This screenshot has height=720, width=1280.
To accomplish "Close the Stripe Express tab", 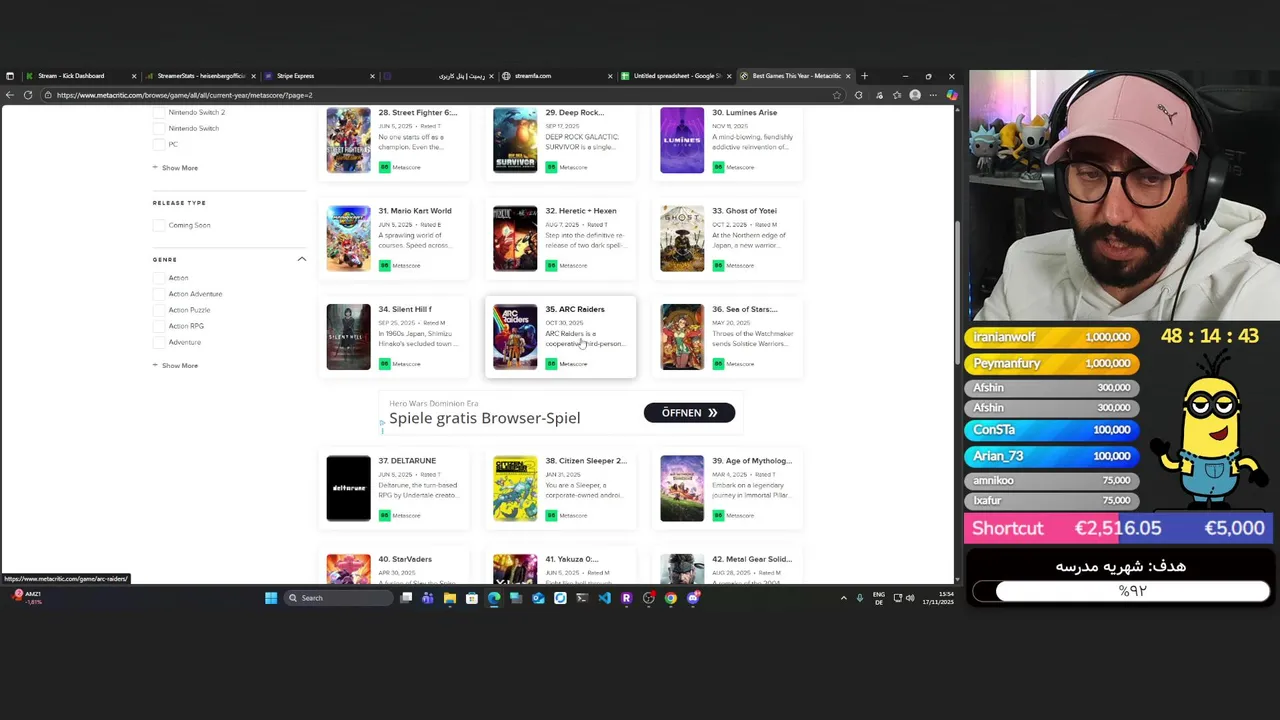I will 372,76.
